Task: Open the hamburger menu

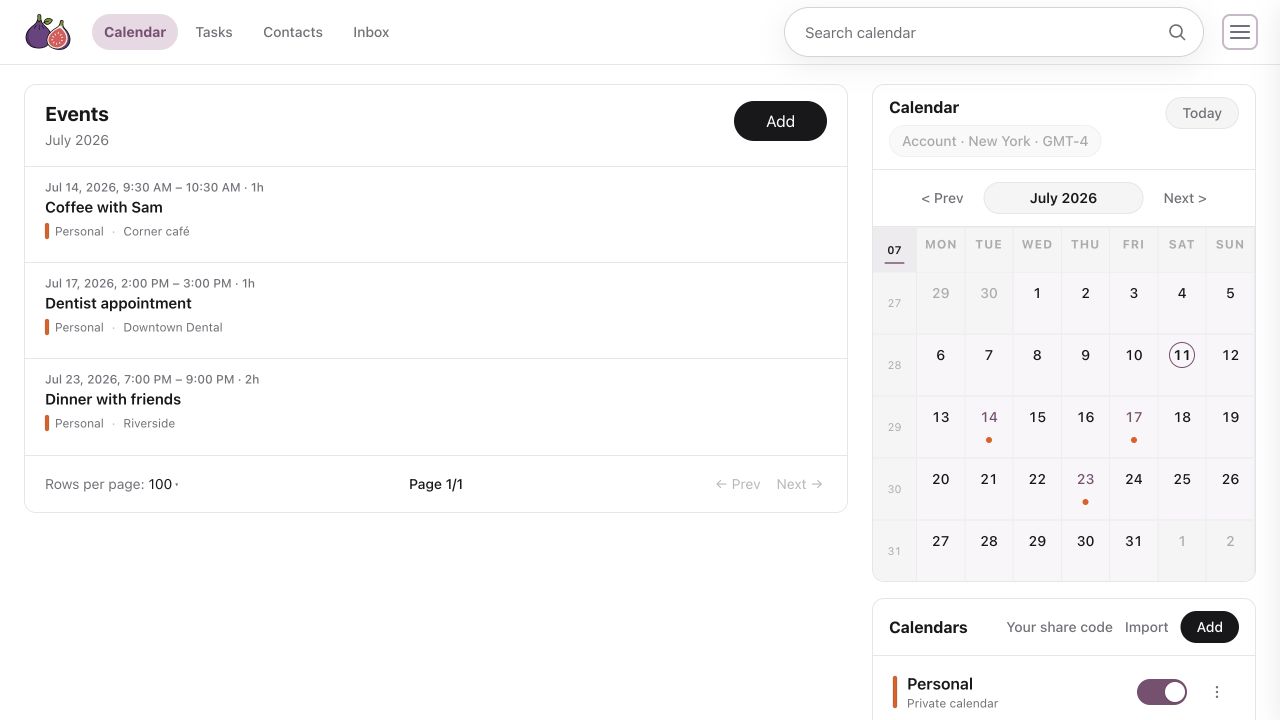Action: pyautogui.click(x=1240, y=32)
